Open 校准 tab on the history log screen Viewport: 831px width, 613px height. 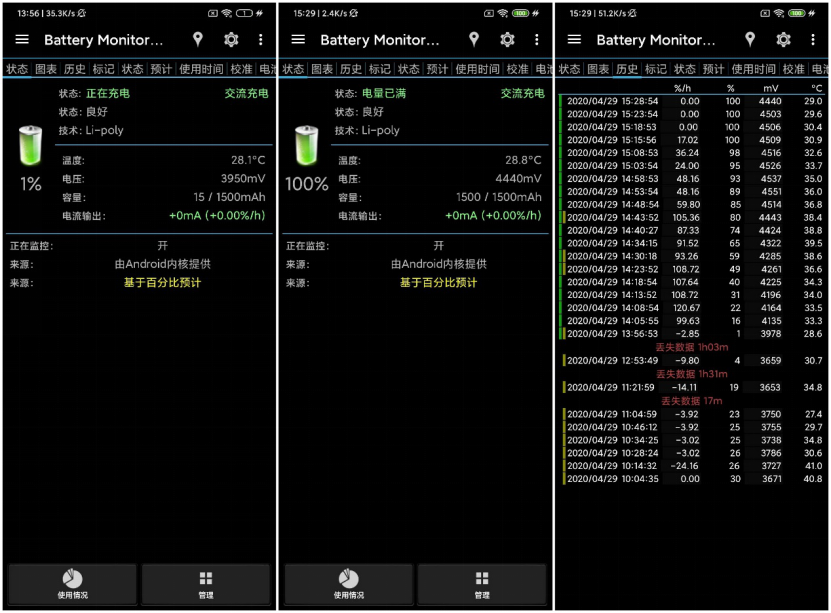pyautogui.click(x=793, y=70)
